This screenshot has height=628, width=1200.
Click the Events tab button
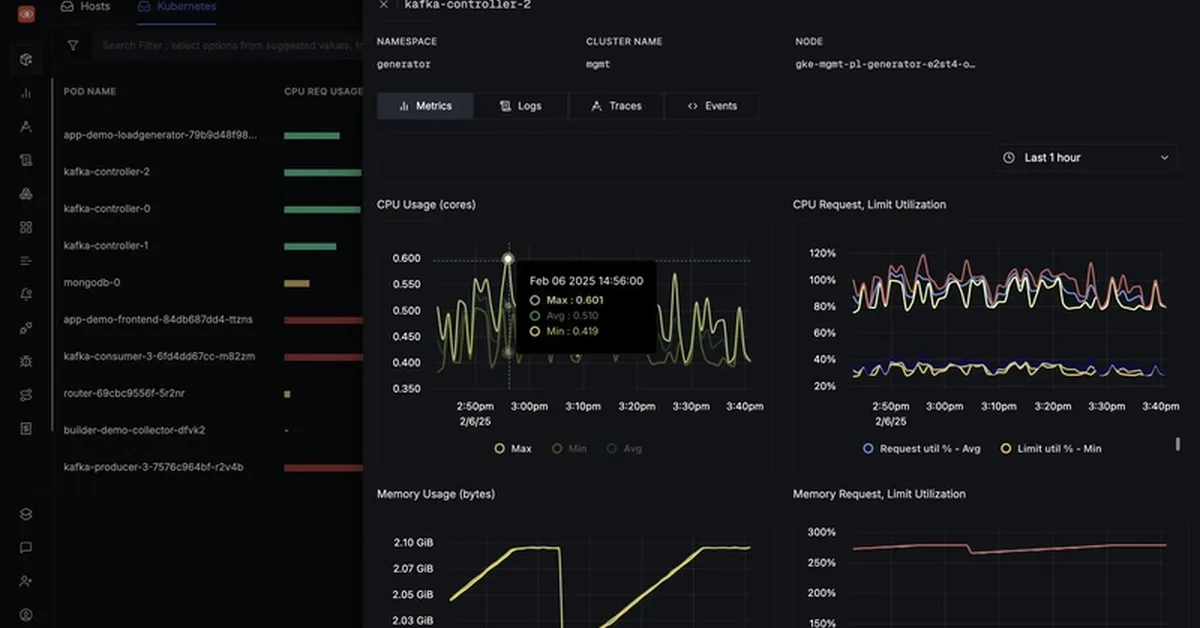click(711, 105)
